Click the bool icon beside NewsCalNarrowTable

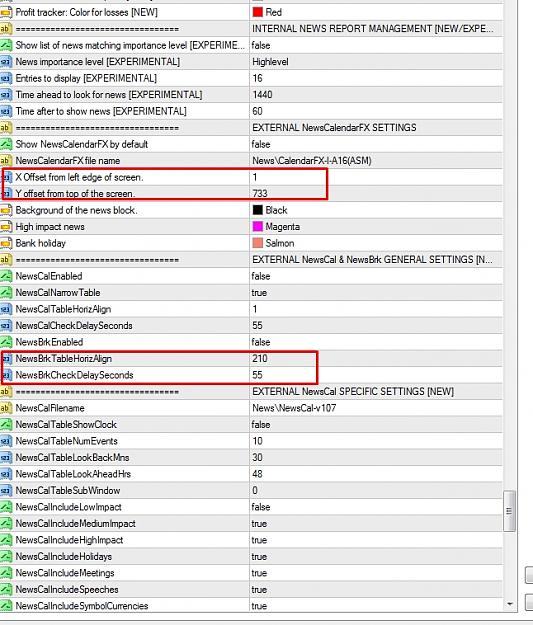click(6, 293)
